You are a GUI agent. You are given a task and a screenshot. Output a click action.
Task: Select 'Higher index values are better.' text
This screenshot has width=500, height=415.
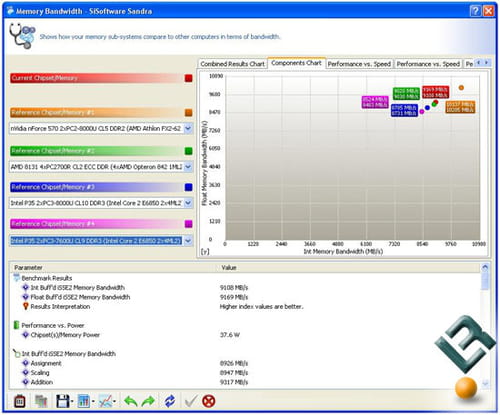click(x=261, y=306)
